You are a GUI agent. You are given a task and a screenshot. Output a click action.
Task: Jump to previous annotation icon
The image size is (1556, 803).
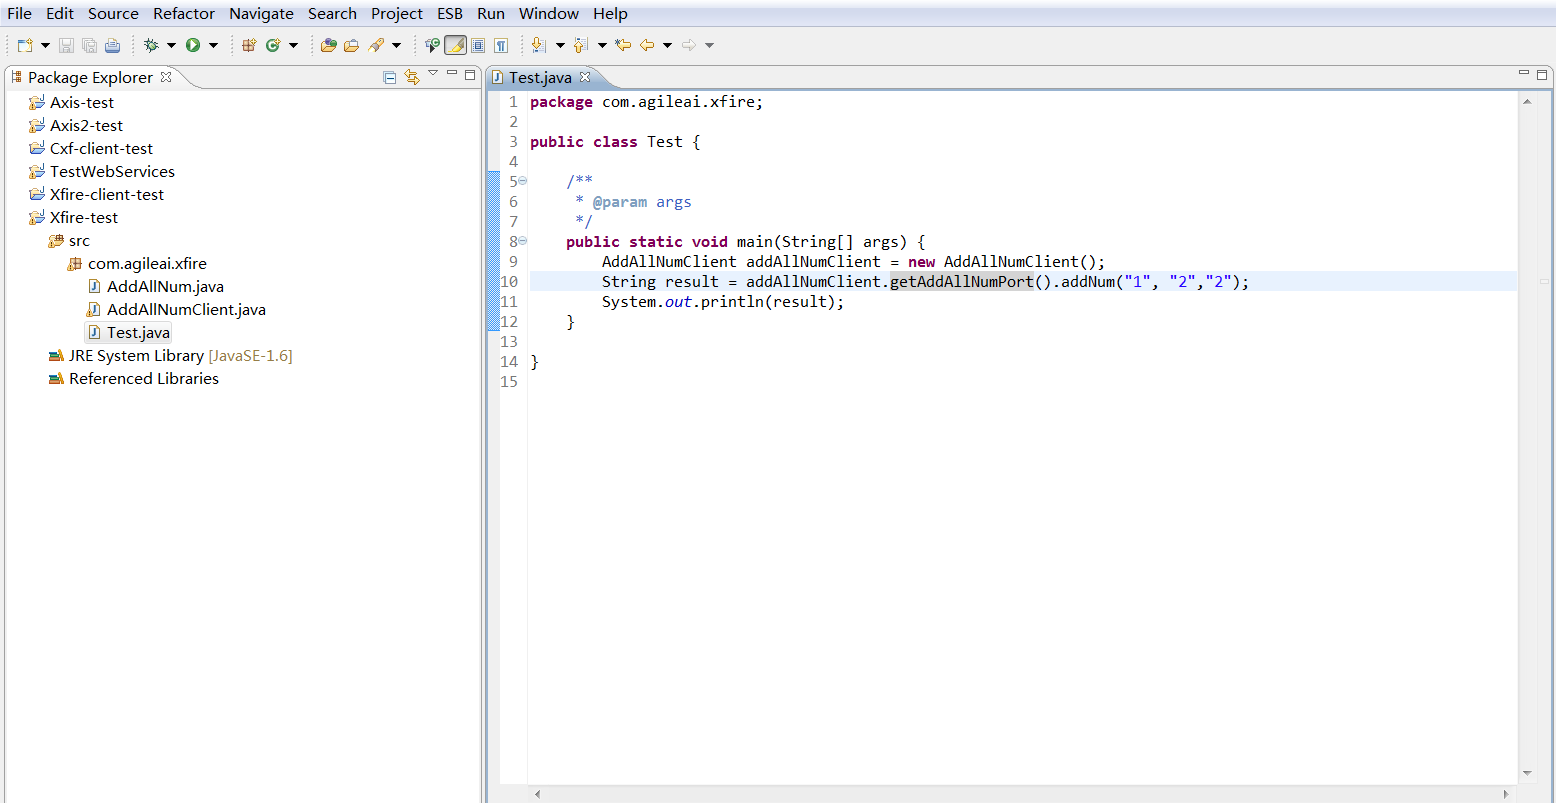click(581, 45)
